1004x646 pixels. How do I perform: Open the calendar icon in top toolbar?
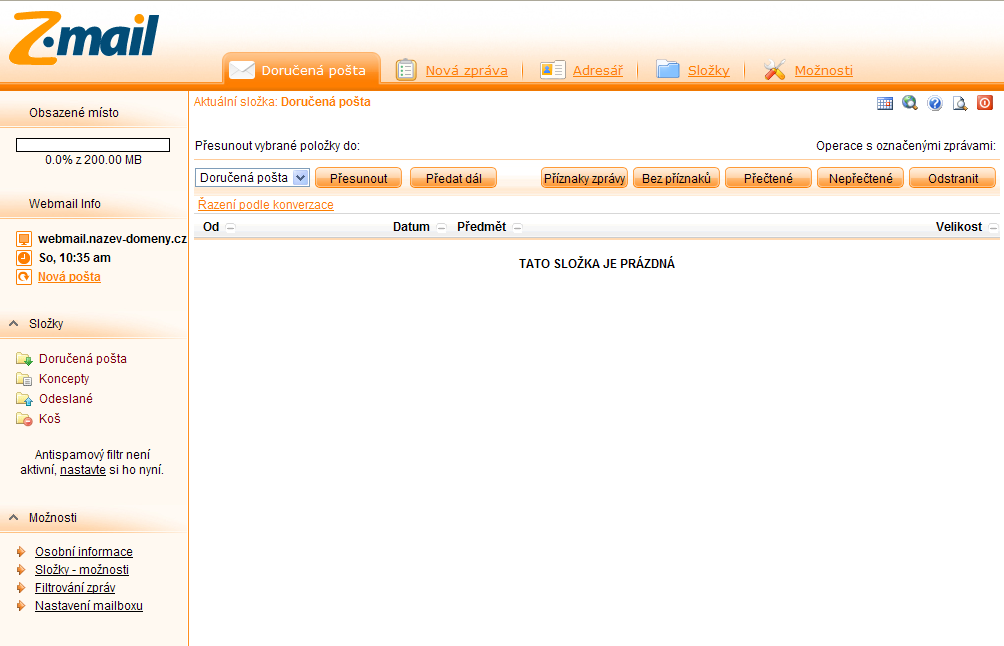[884, 103]
